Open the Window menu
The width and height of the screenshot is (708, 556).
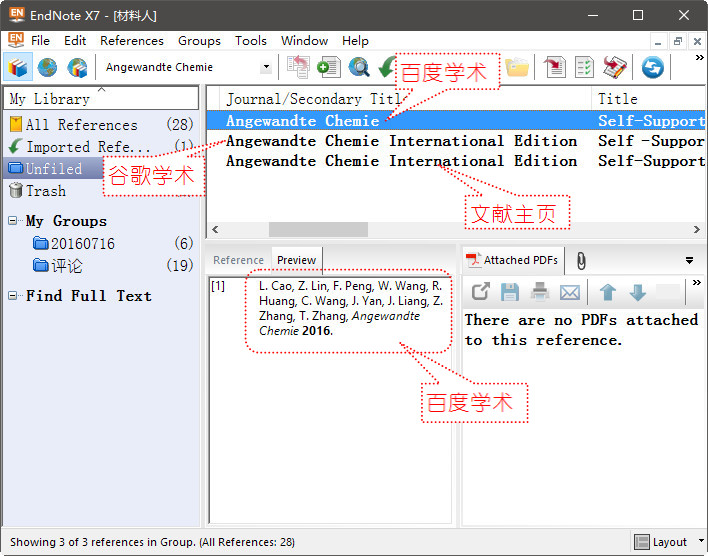coord(304,41)
